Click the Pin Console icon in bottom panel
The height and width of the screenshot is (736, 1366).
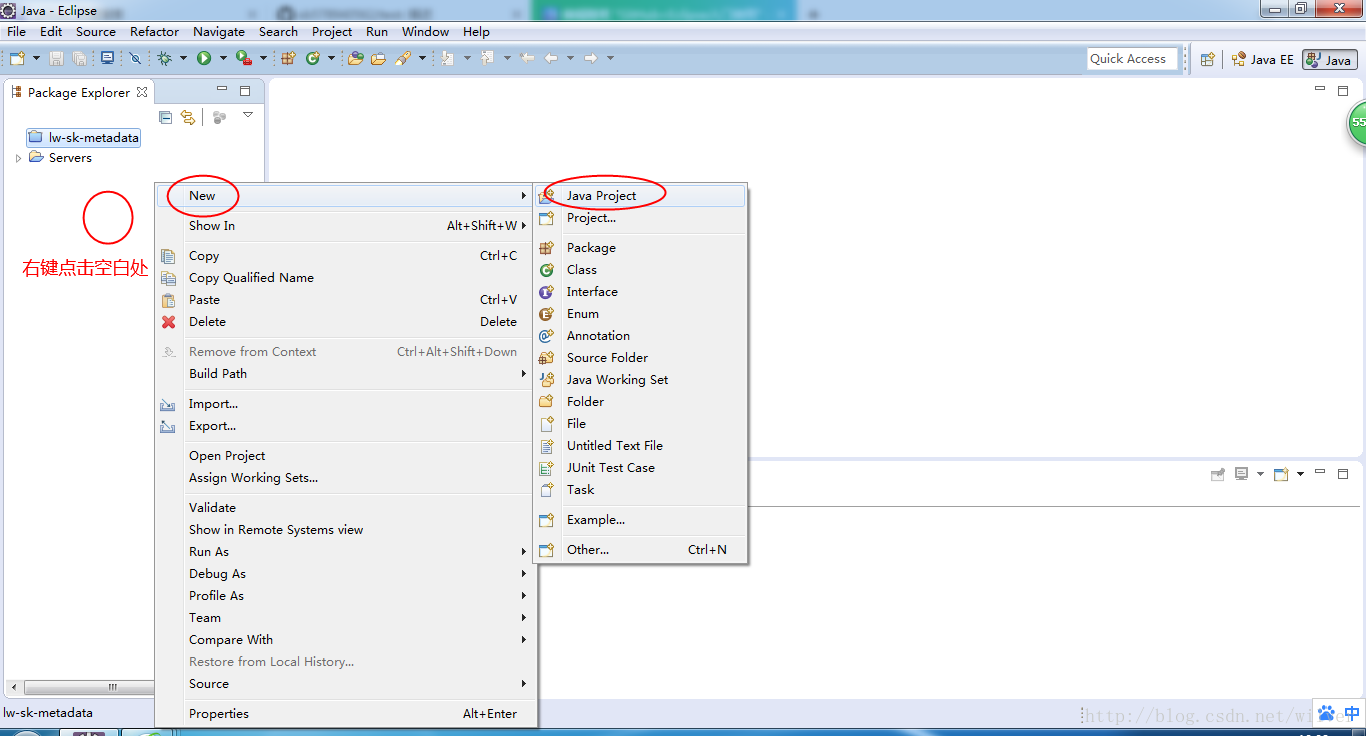point(1217,474)
